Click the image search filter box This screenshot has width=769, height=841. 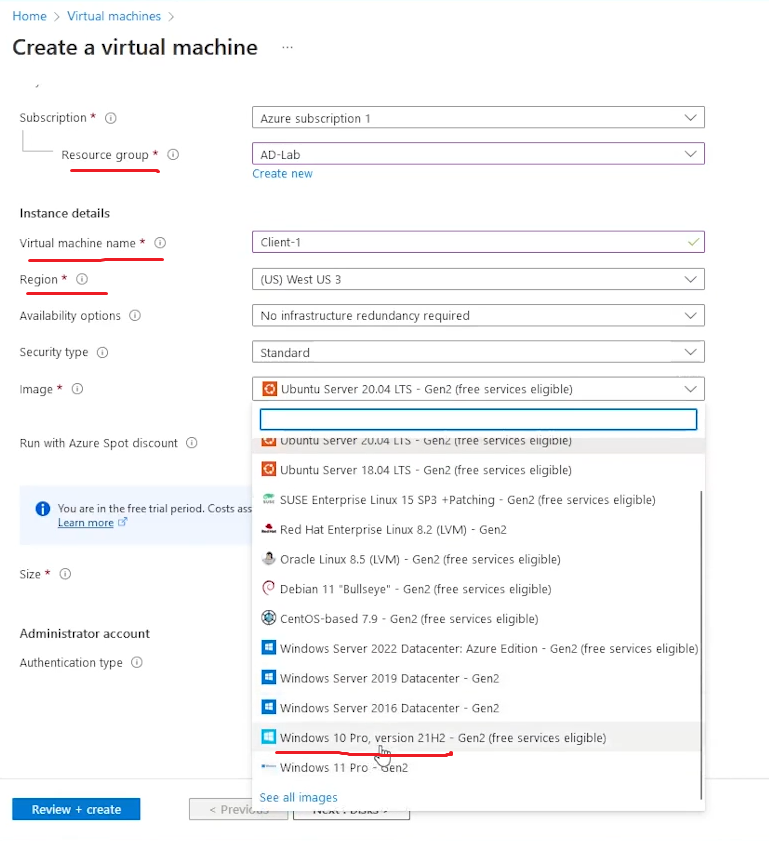478,419
